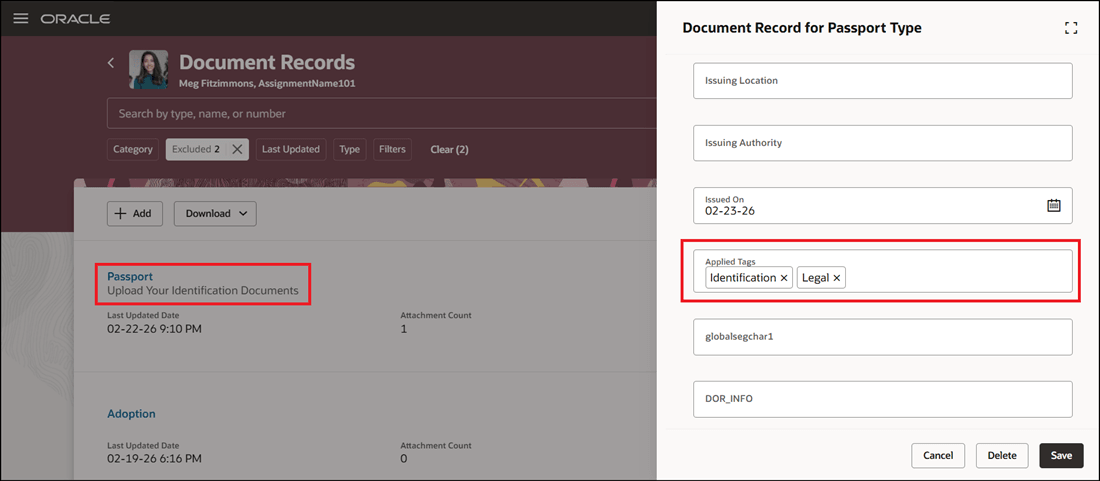The image size is (1100, 481).
Task: Click Document Record for Passport Type heading
Action: (802, 28)
